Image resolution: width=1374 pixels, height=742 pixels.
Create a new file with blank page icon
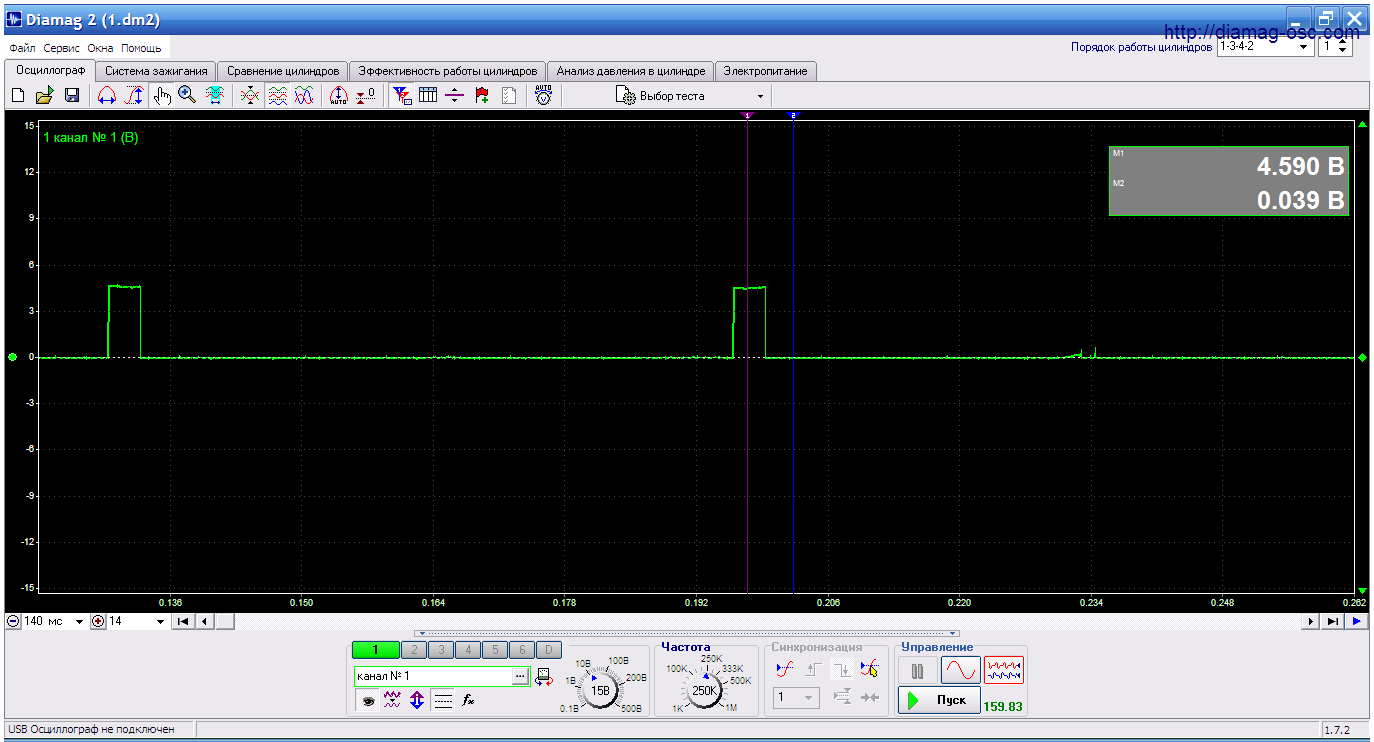17,96
